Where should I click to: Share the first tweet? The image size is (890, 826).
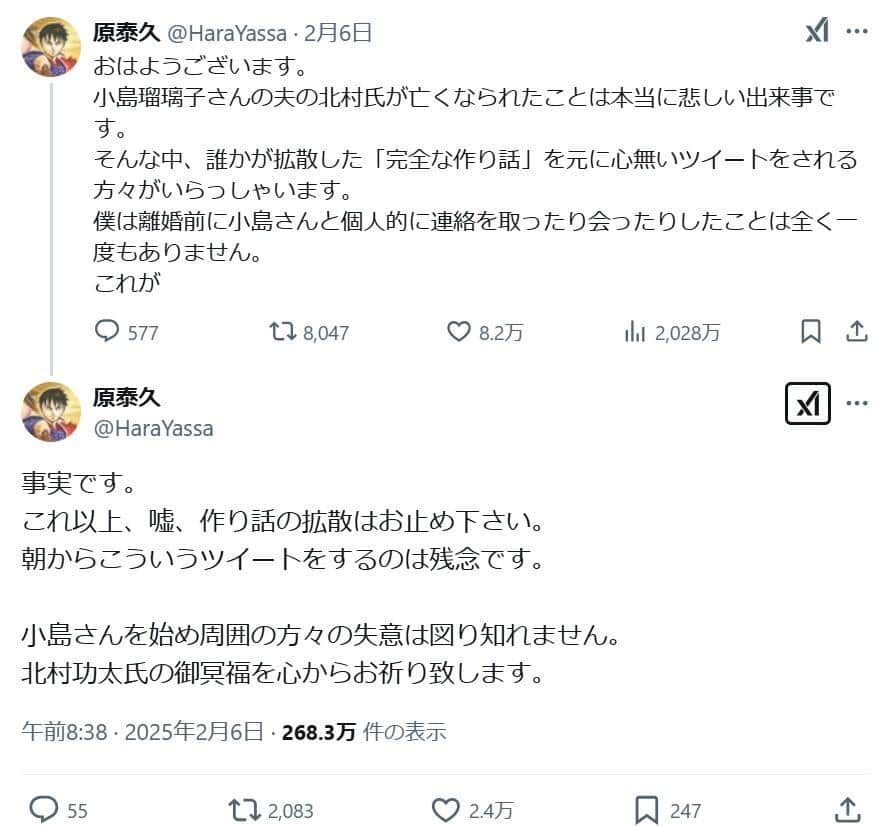click(857, 331)
